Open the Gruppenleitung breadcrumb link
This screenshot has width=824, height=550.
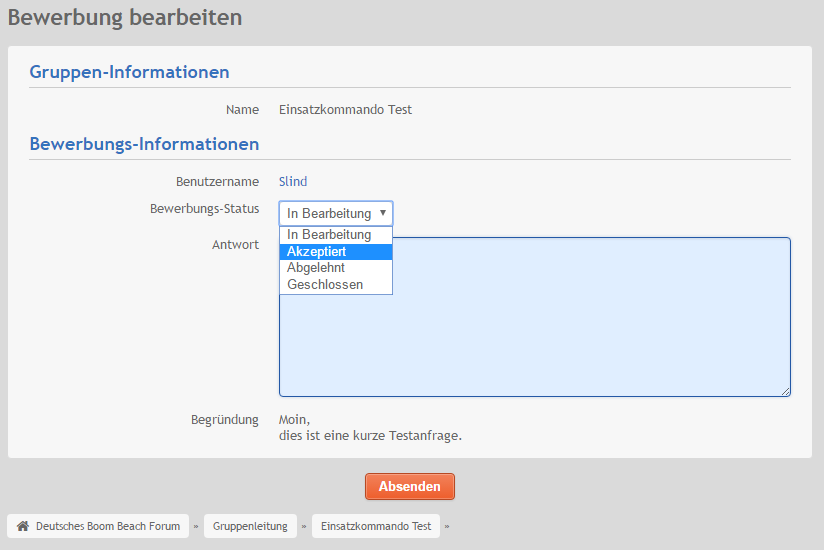coord(250,526)
